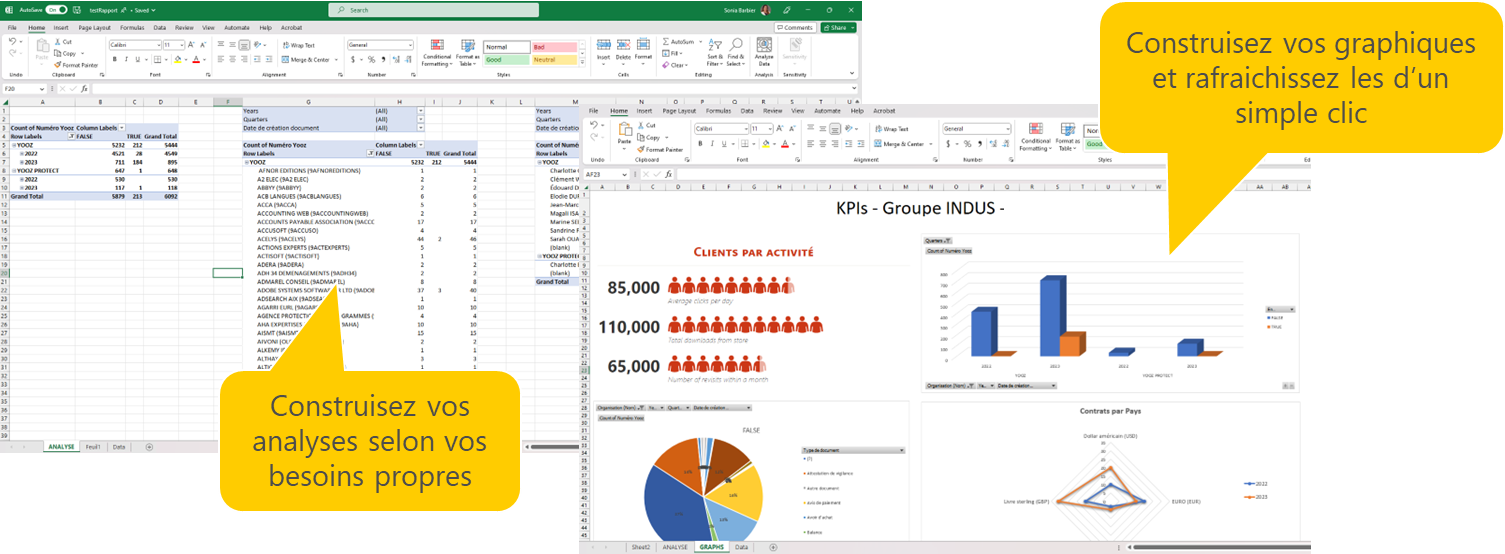Select the GRAPHS sheet tab

point(712,547)
